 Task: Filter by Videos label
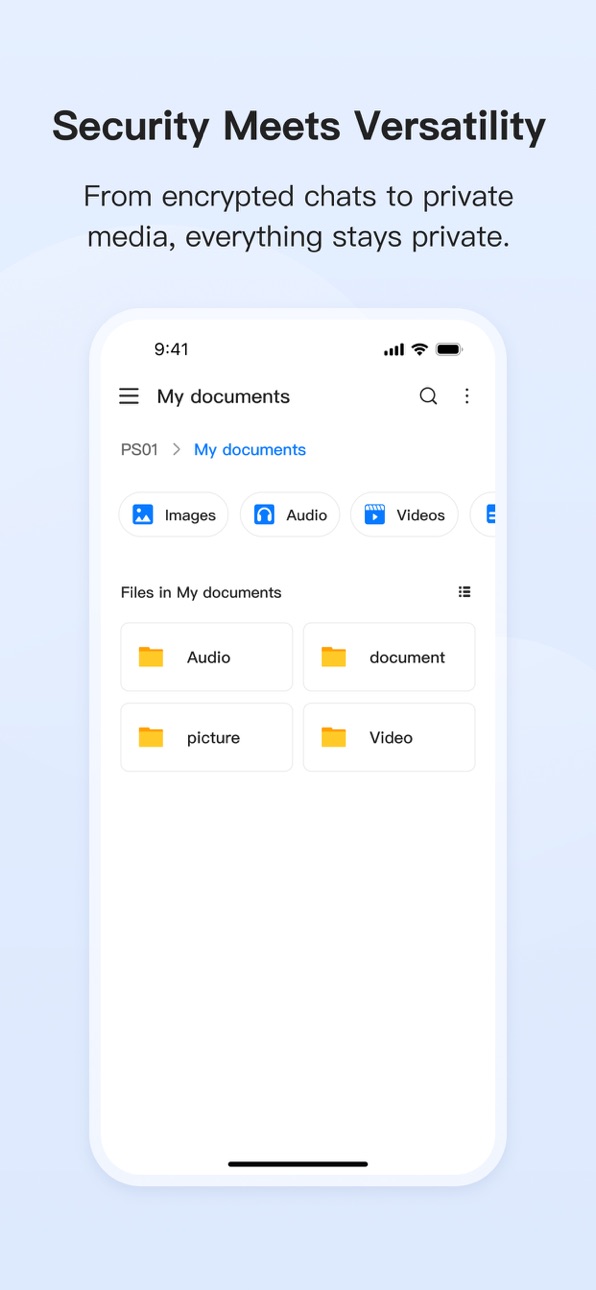(420, 515)
